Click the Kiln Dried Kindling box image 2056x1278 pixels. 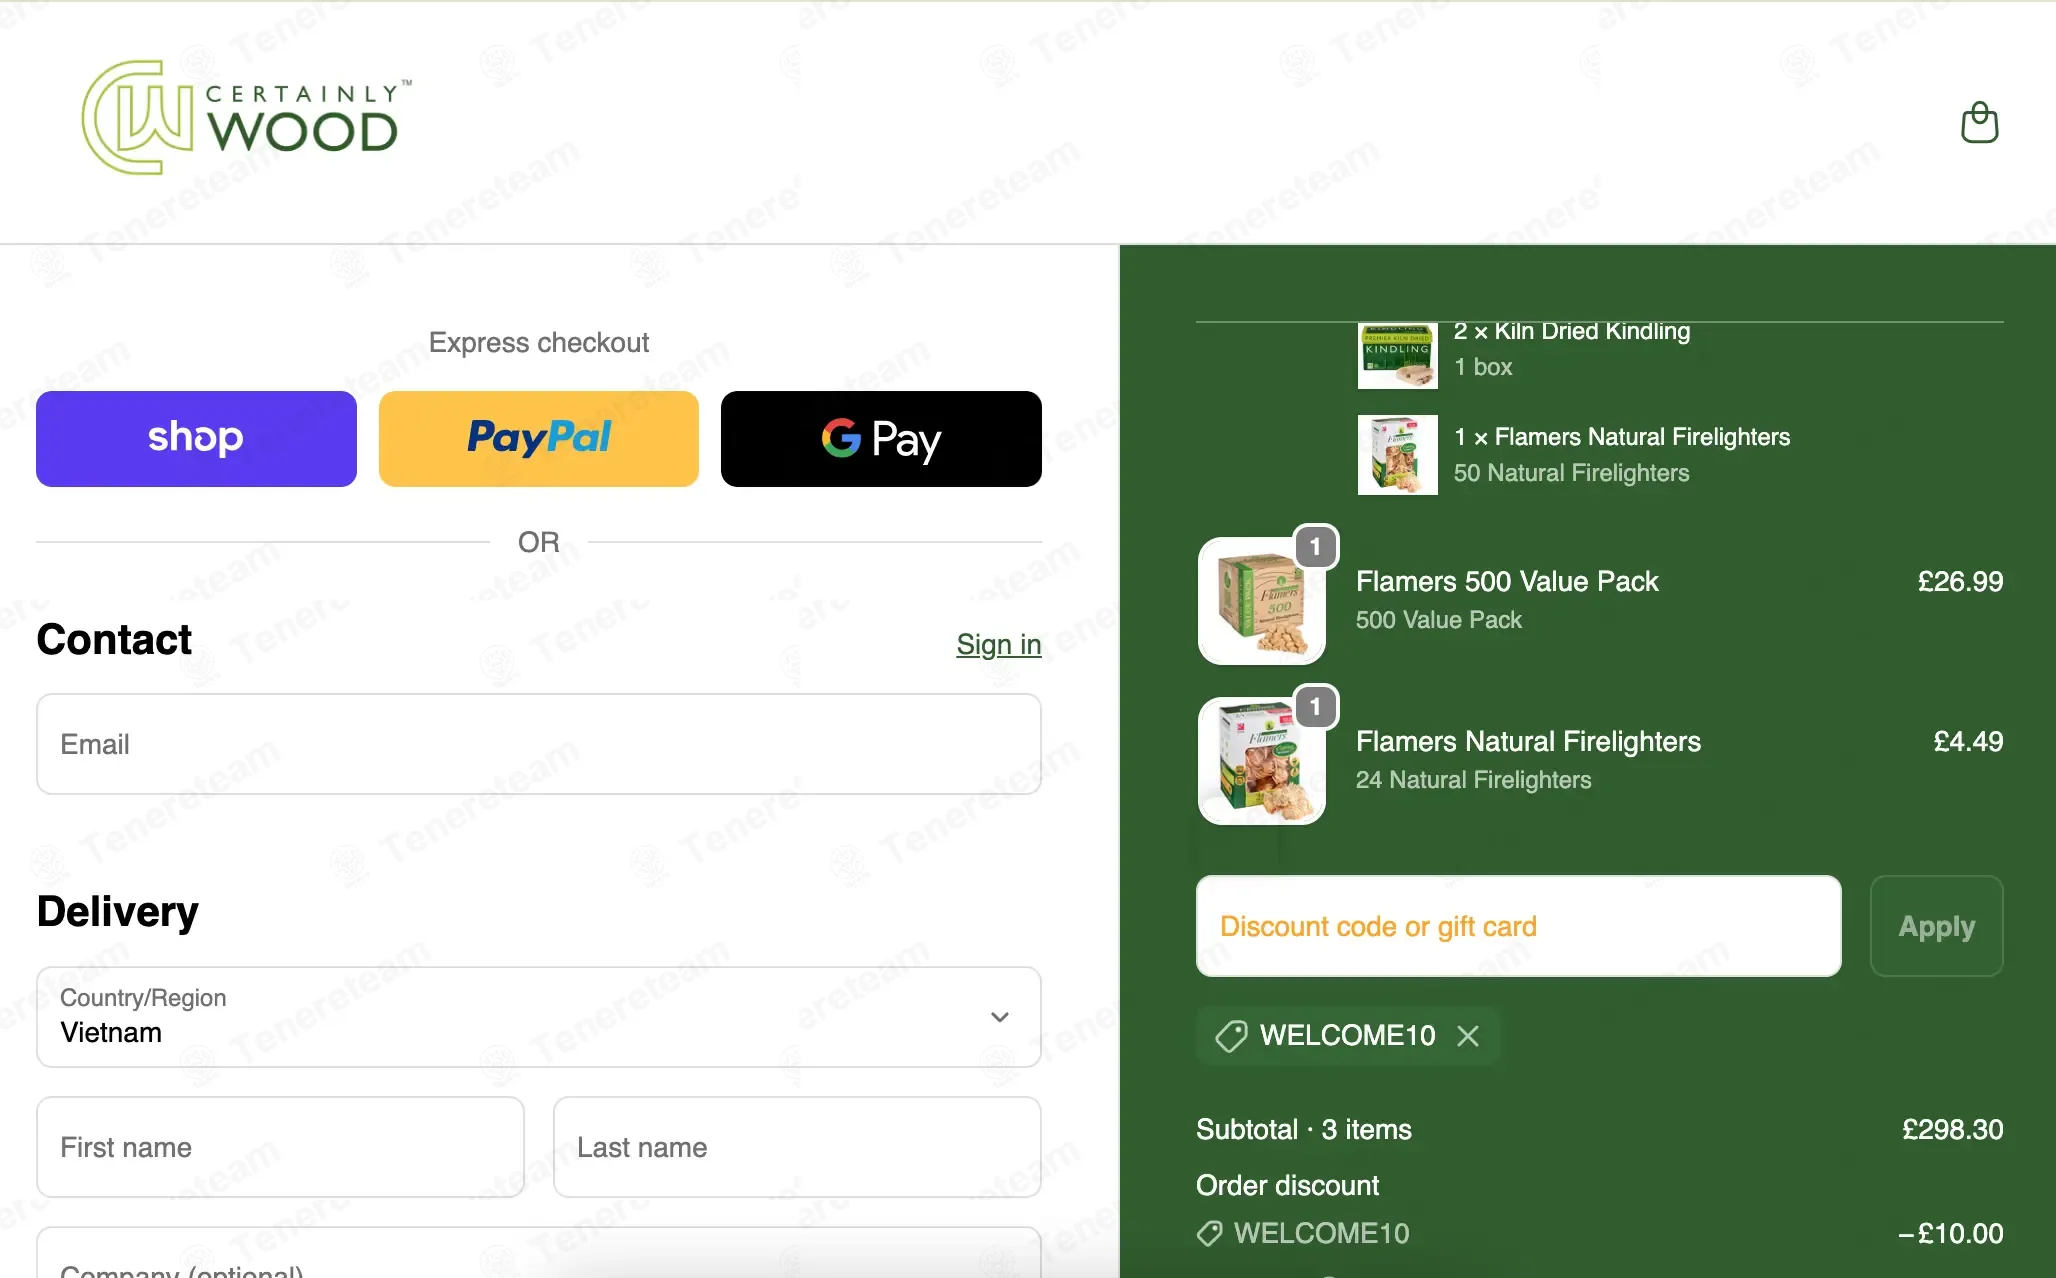[x=1397, y=356]
